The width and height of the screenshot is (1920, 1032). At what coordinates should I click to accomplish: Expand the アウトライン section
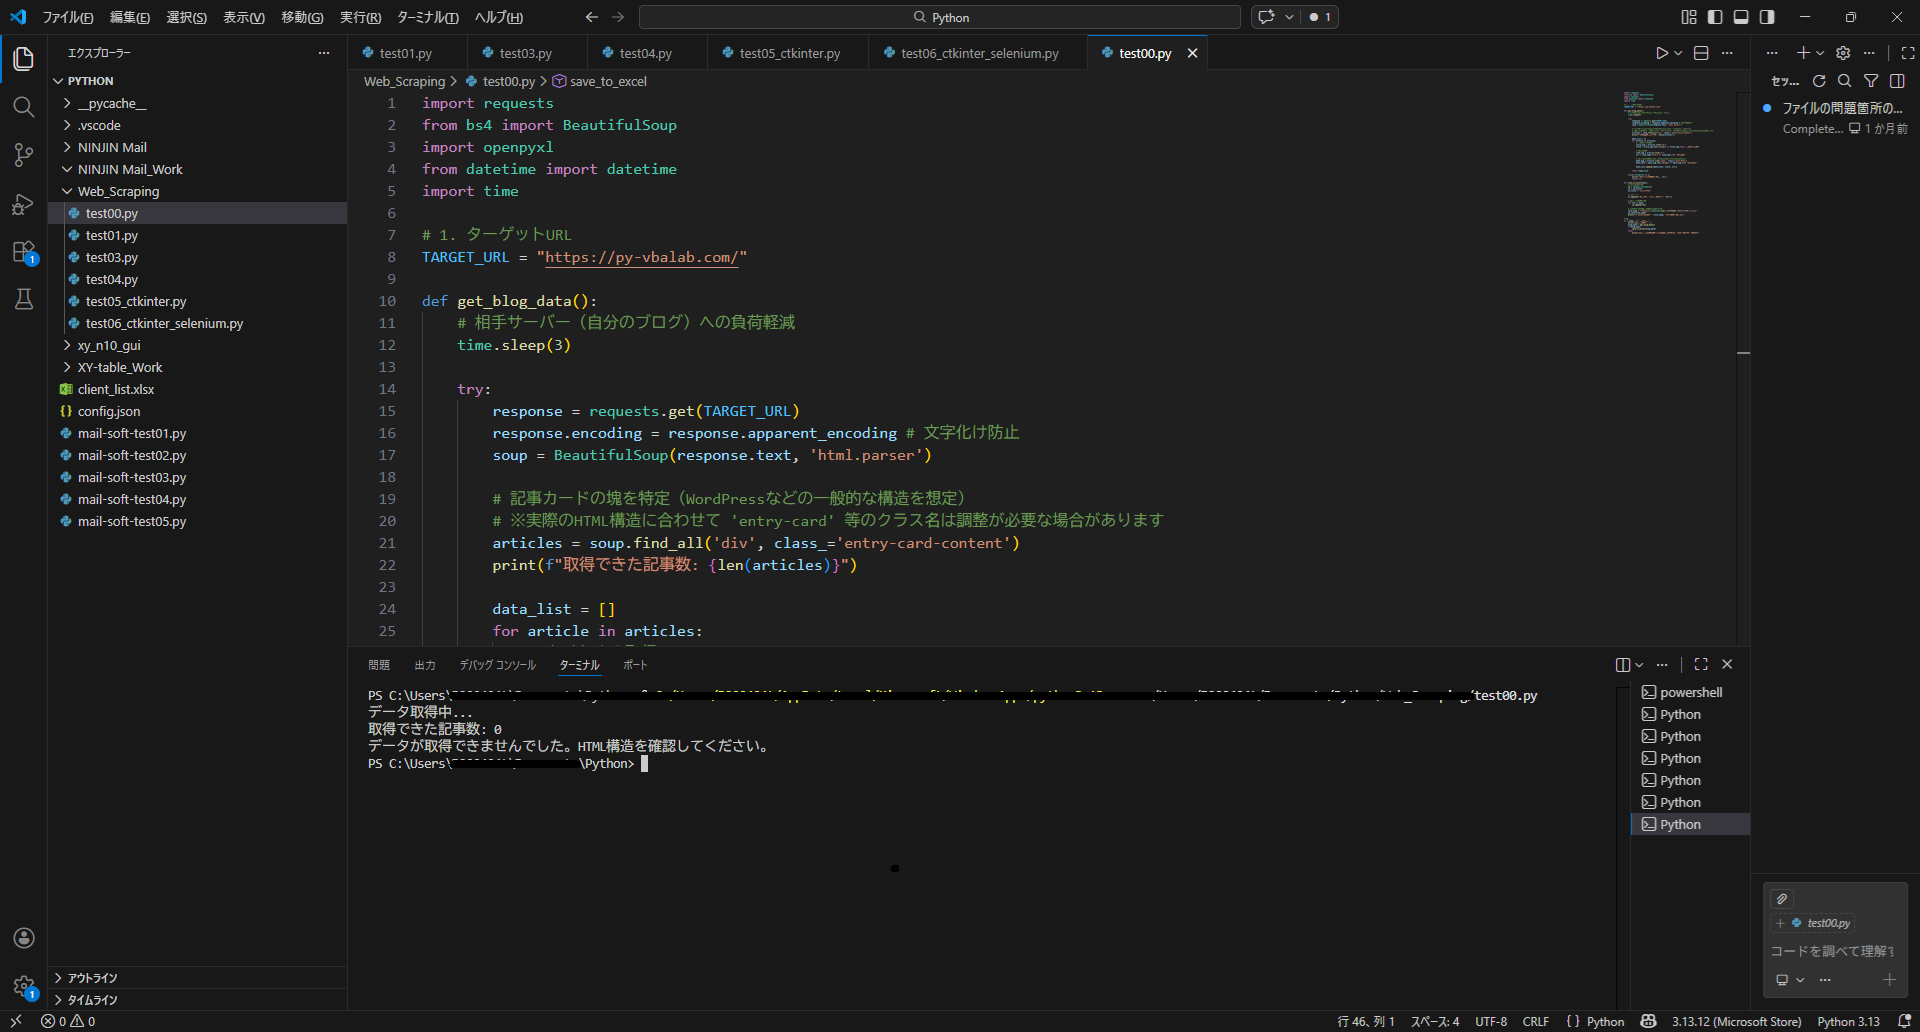92,978
